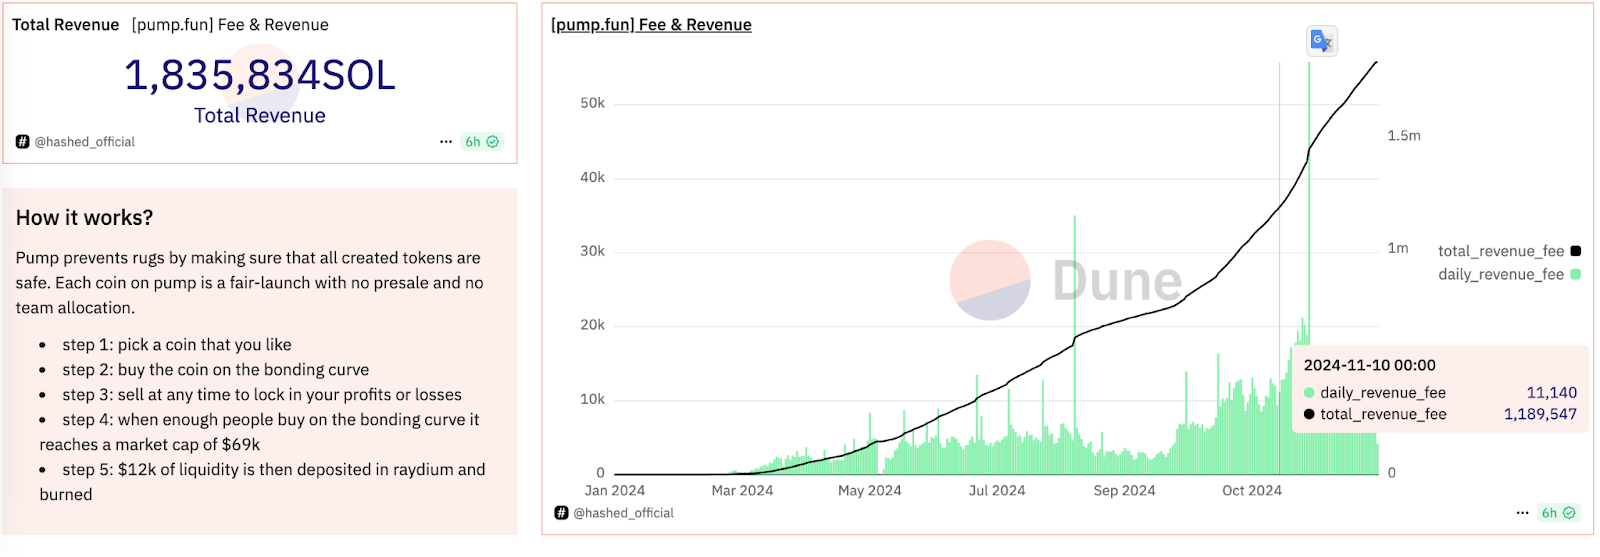Click the black total_revenue_fee legend swatch

pyautogui.click(x=1576, y=251)
